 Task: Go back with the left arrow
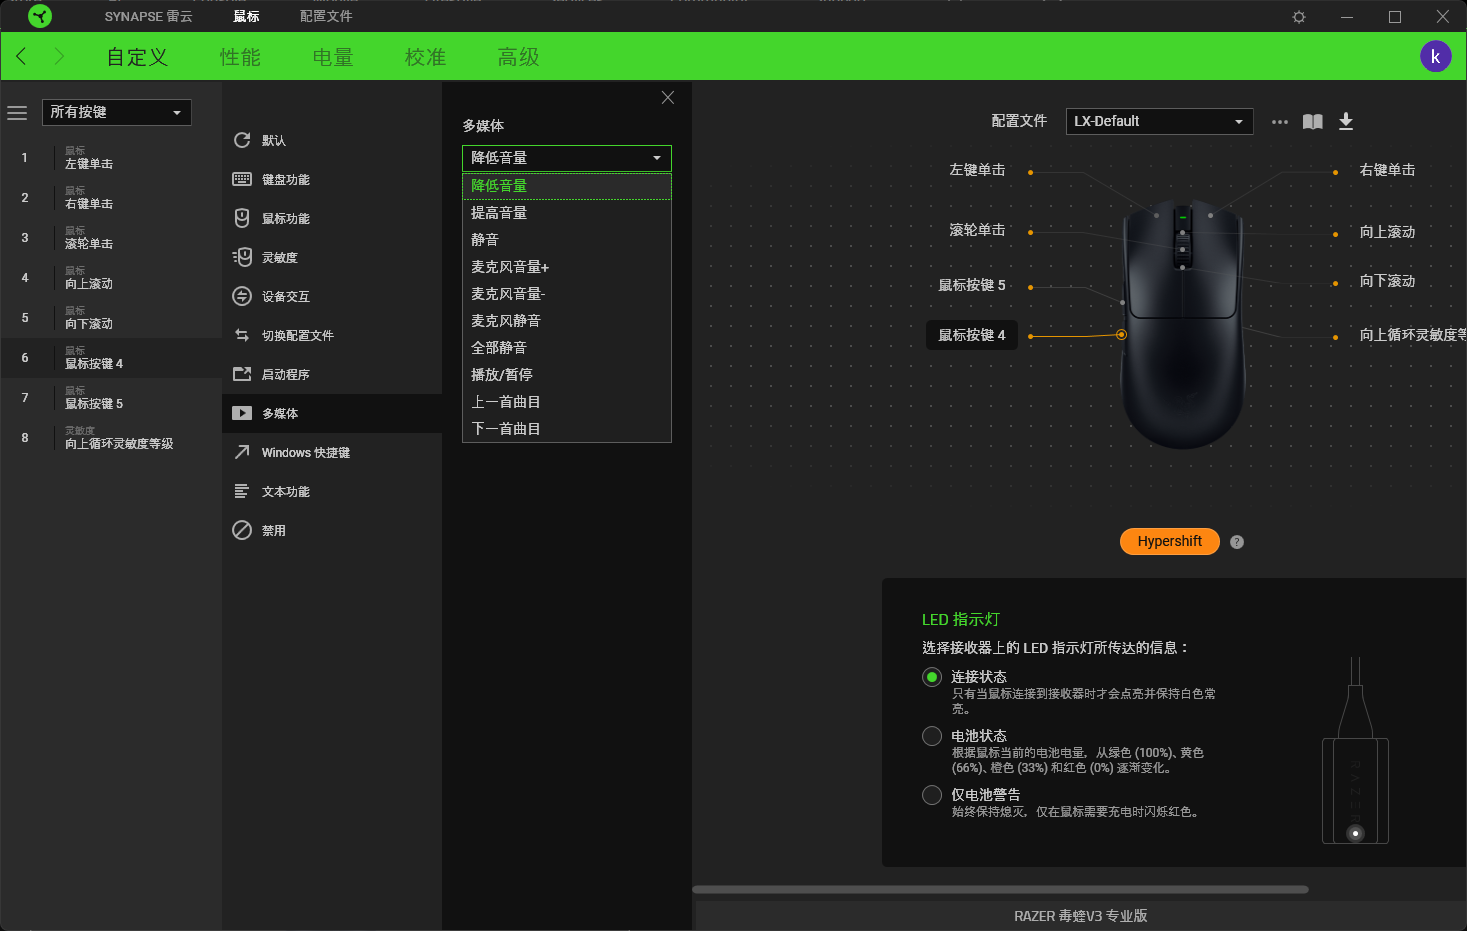tap(22, 56)
